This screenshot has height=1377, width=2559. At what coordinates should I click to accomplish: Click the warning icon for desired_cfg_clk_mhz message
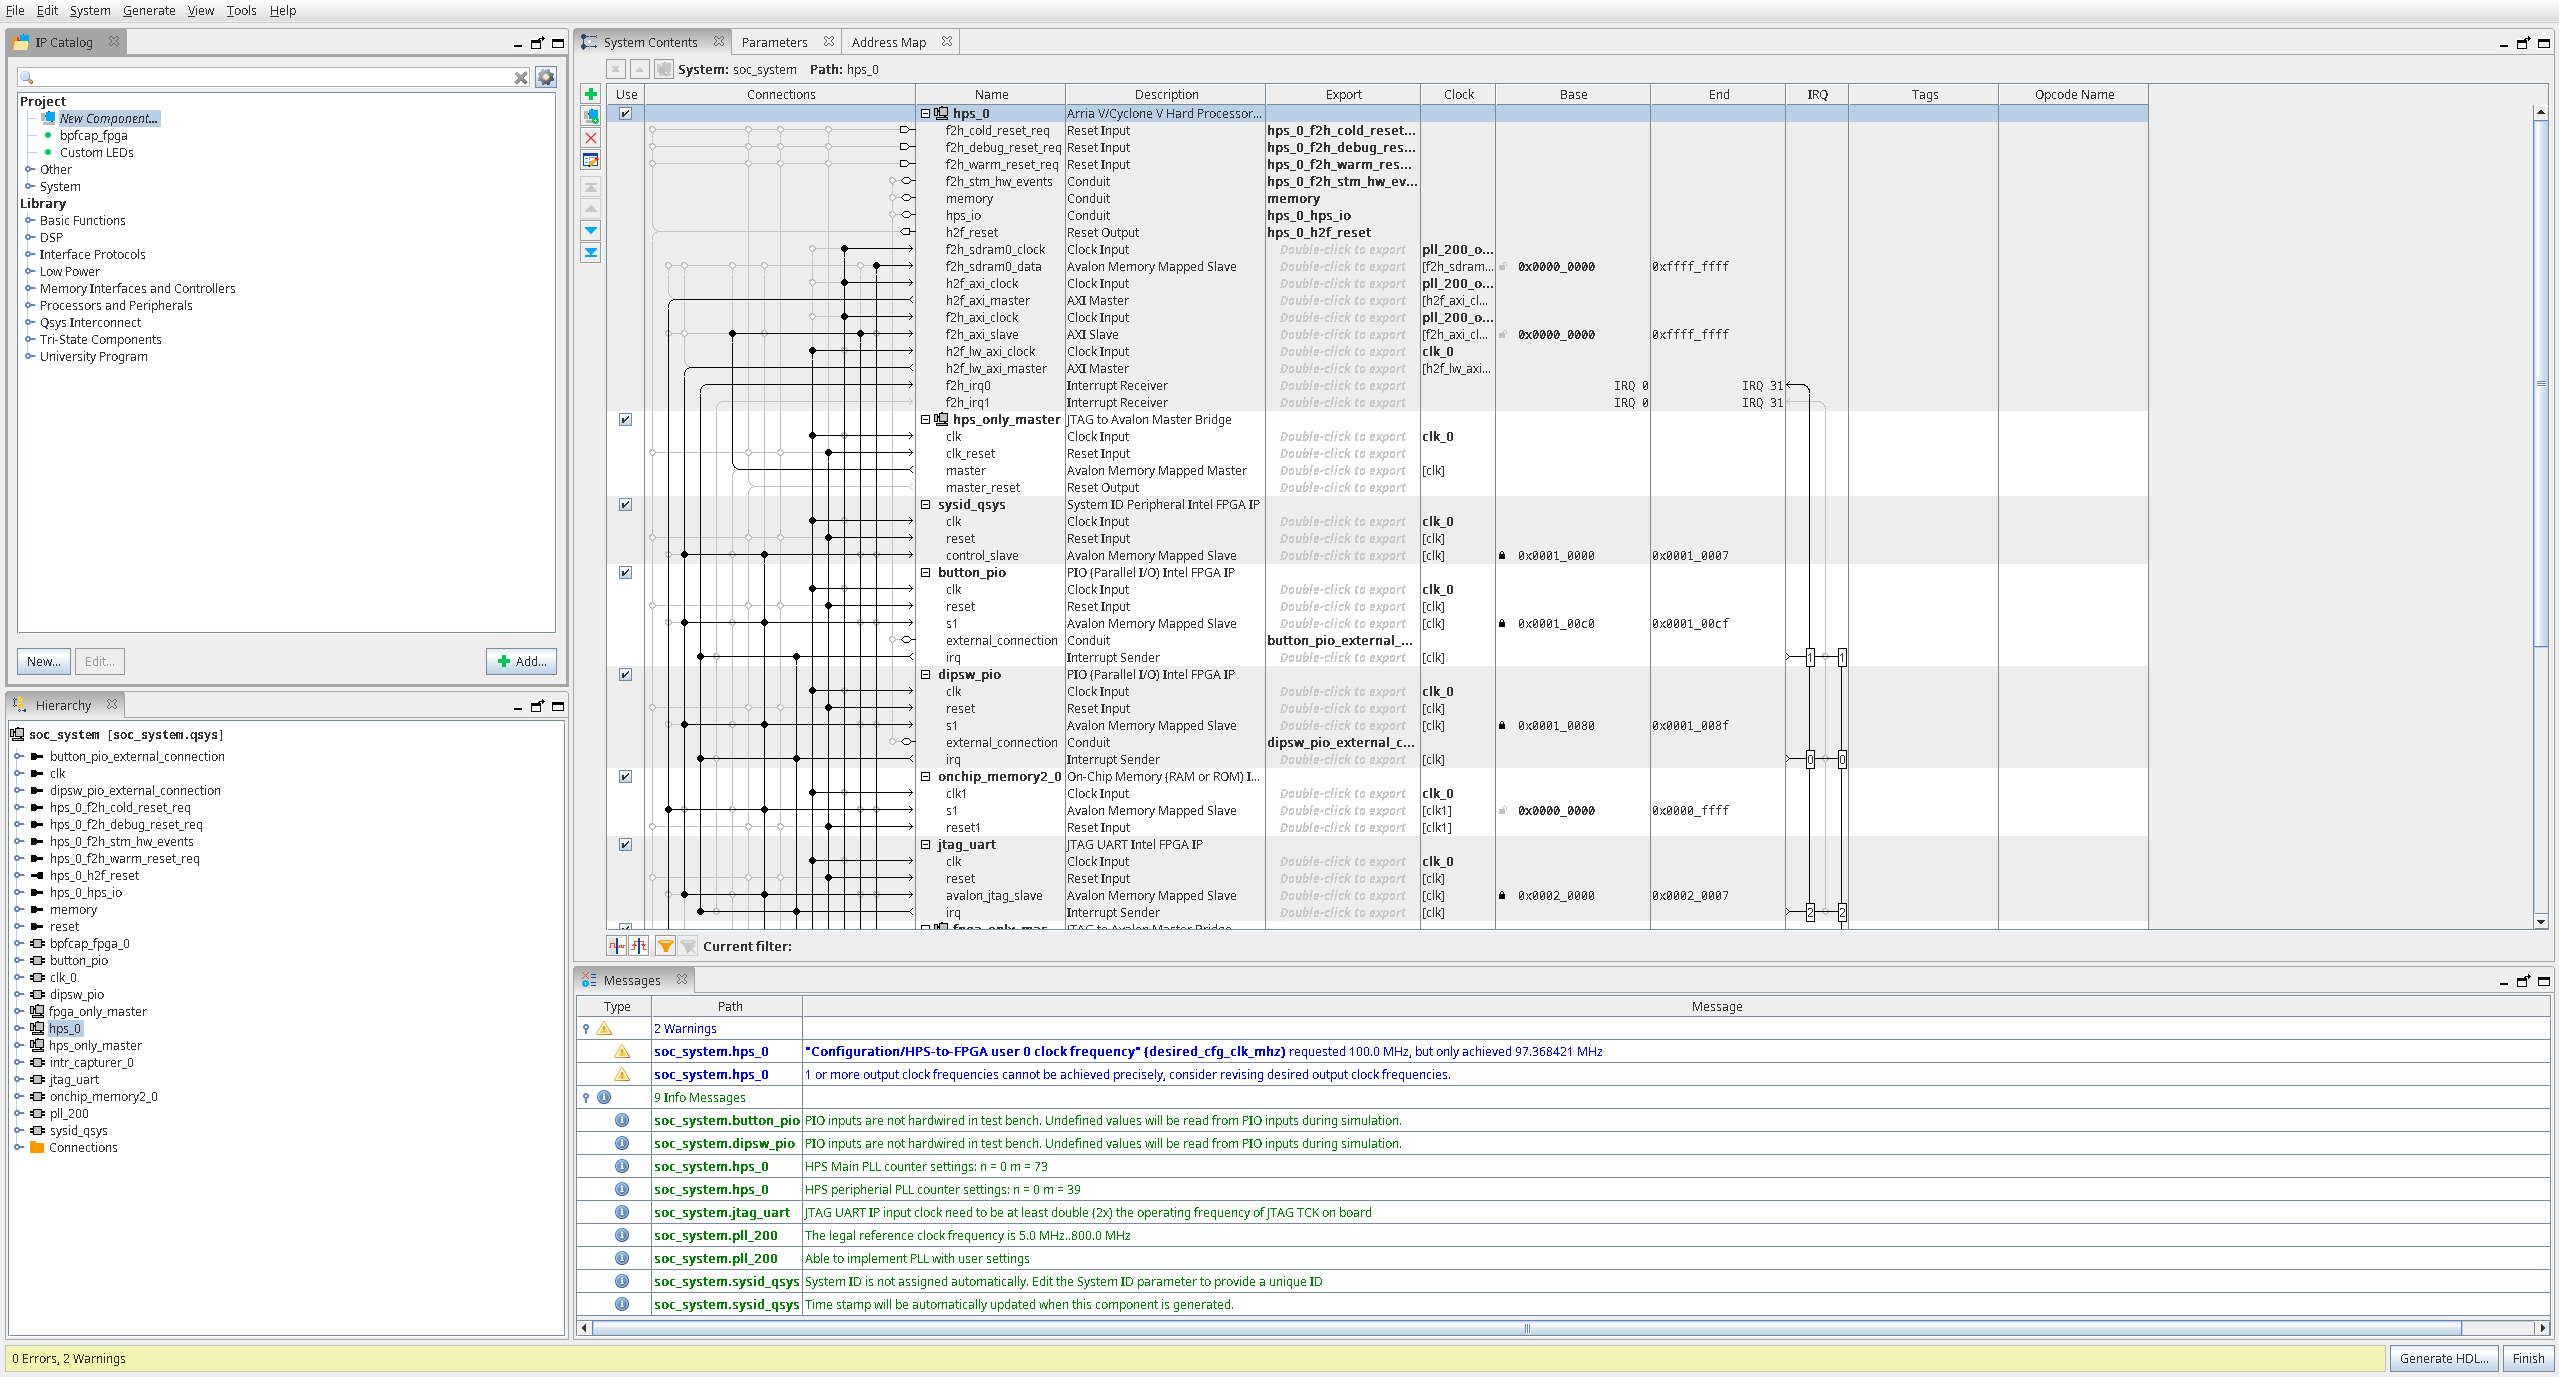click(x=622, y=1051)
